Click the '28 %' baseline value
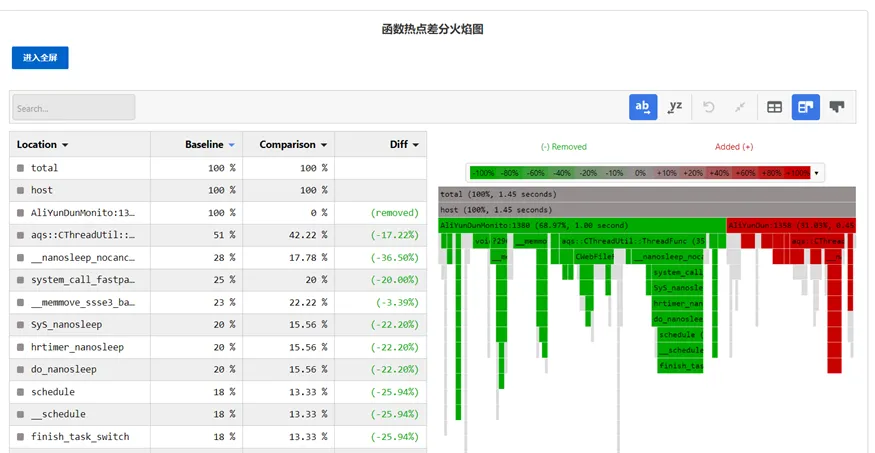875x453 pixels. pyautogui.click(x=224, y=258)
